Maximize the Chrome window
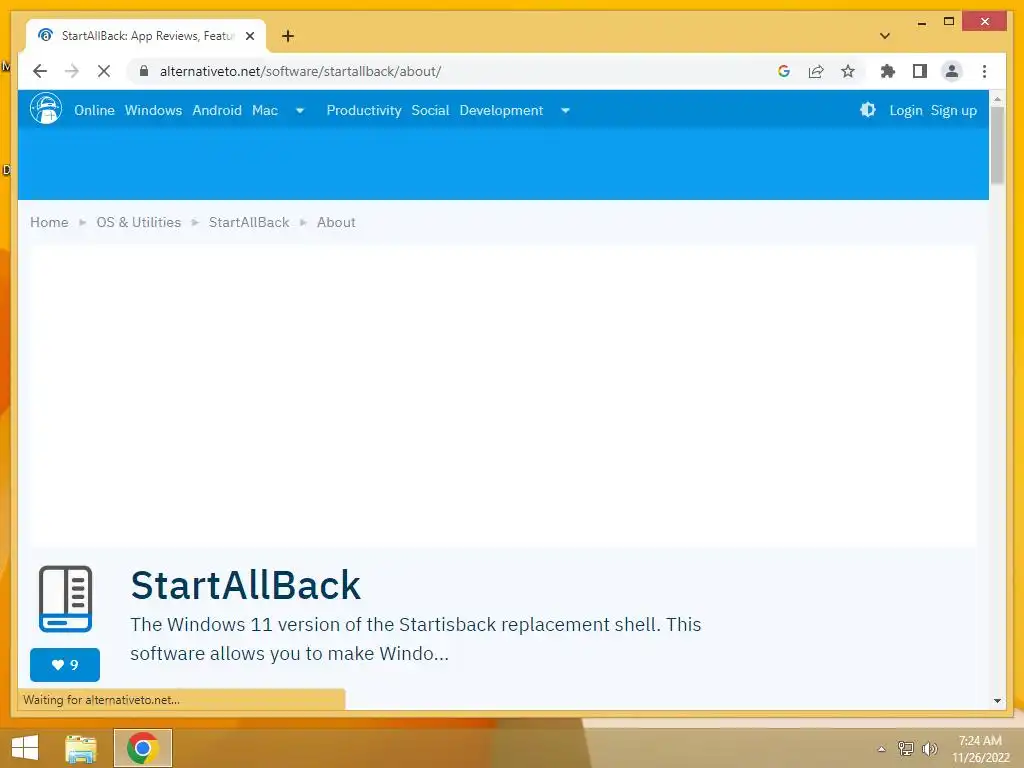 [949, 22]
